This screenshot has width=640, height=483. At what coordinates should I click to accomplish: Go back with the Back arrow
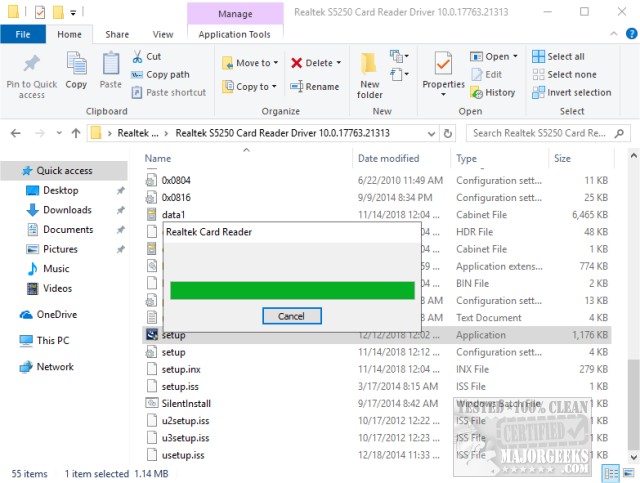[x=16, y=133]
